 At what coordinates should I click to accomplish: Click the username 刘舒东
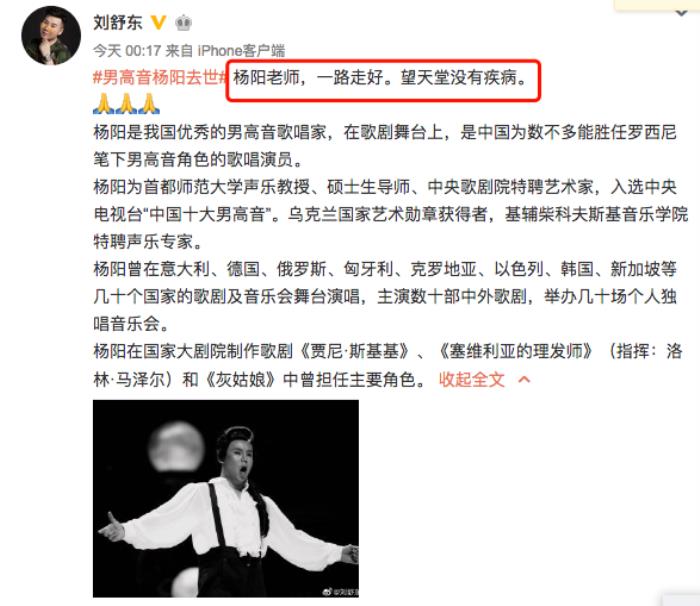pos(118,22)
